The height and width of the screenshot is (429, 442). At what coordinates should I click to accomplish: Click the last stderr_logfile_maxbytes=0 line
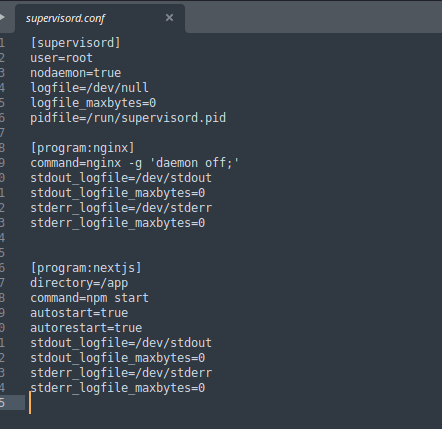(x=118, y=388)
